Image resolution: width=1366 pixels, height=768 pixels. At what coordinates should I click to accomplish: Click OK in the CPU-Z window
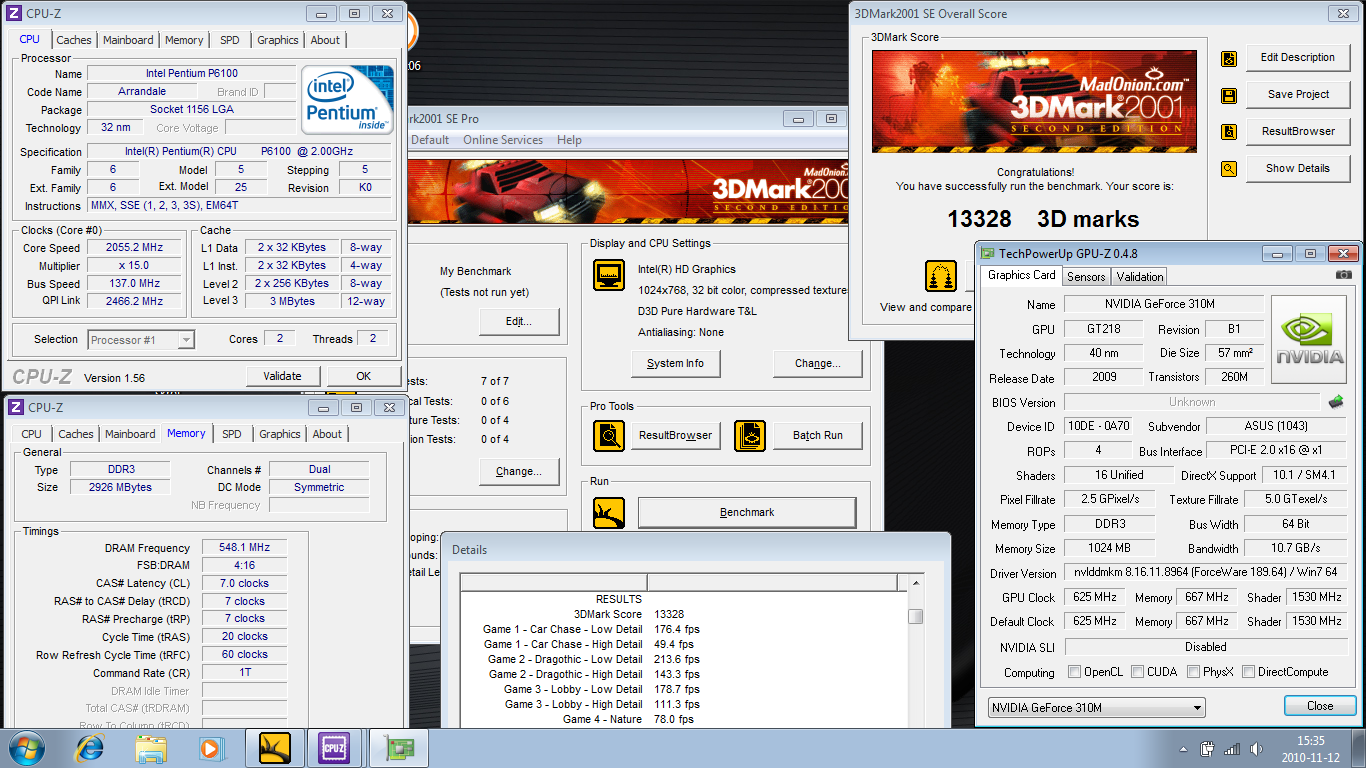tap(363, 376)
